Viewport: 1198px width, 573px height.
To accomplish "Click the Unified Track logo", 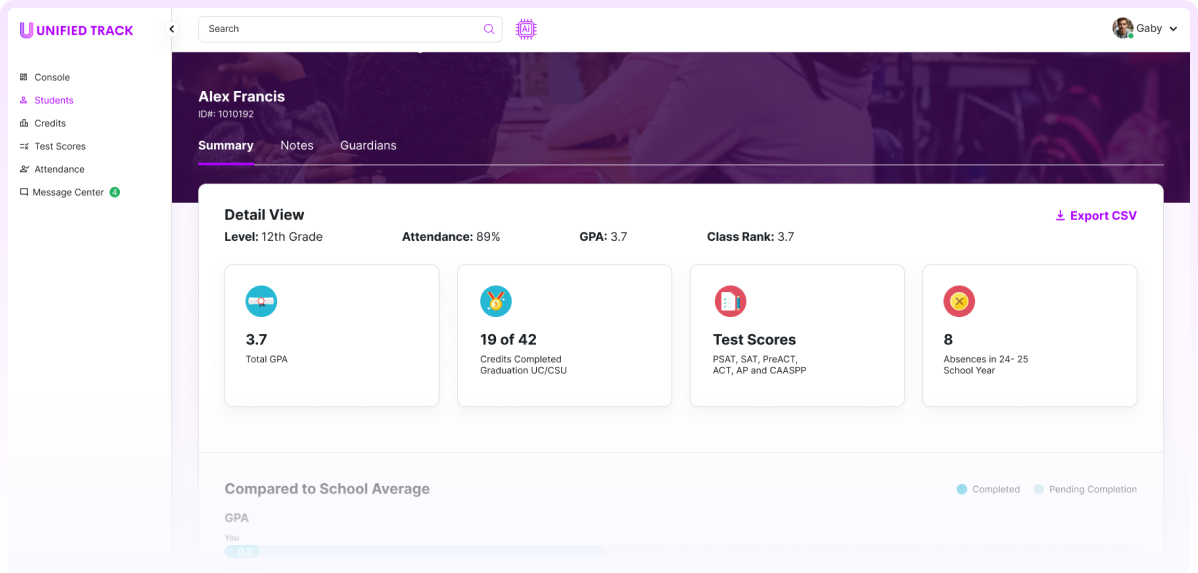I will [x=76, y=31].
